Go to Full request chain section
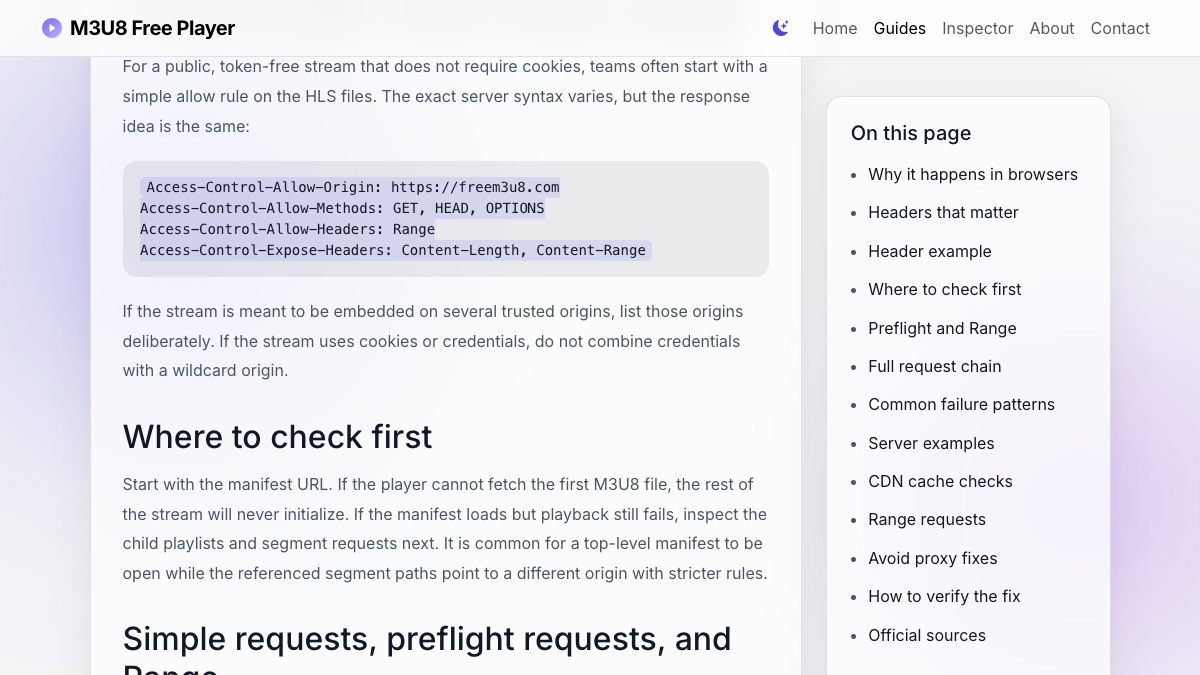 (935, 366)
